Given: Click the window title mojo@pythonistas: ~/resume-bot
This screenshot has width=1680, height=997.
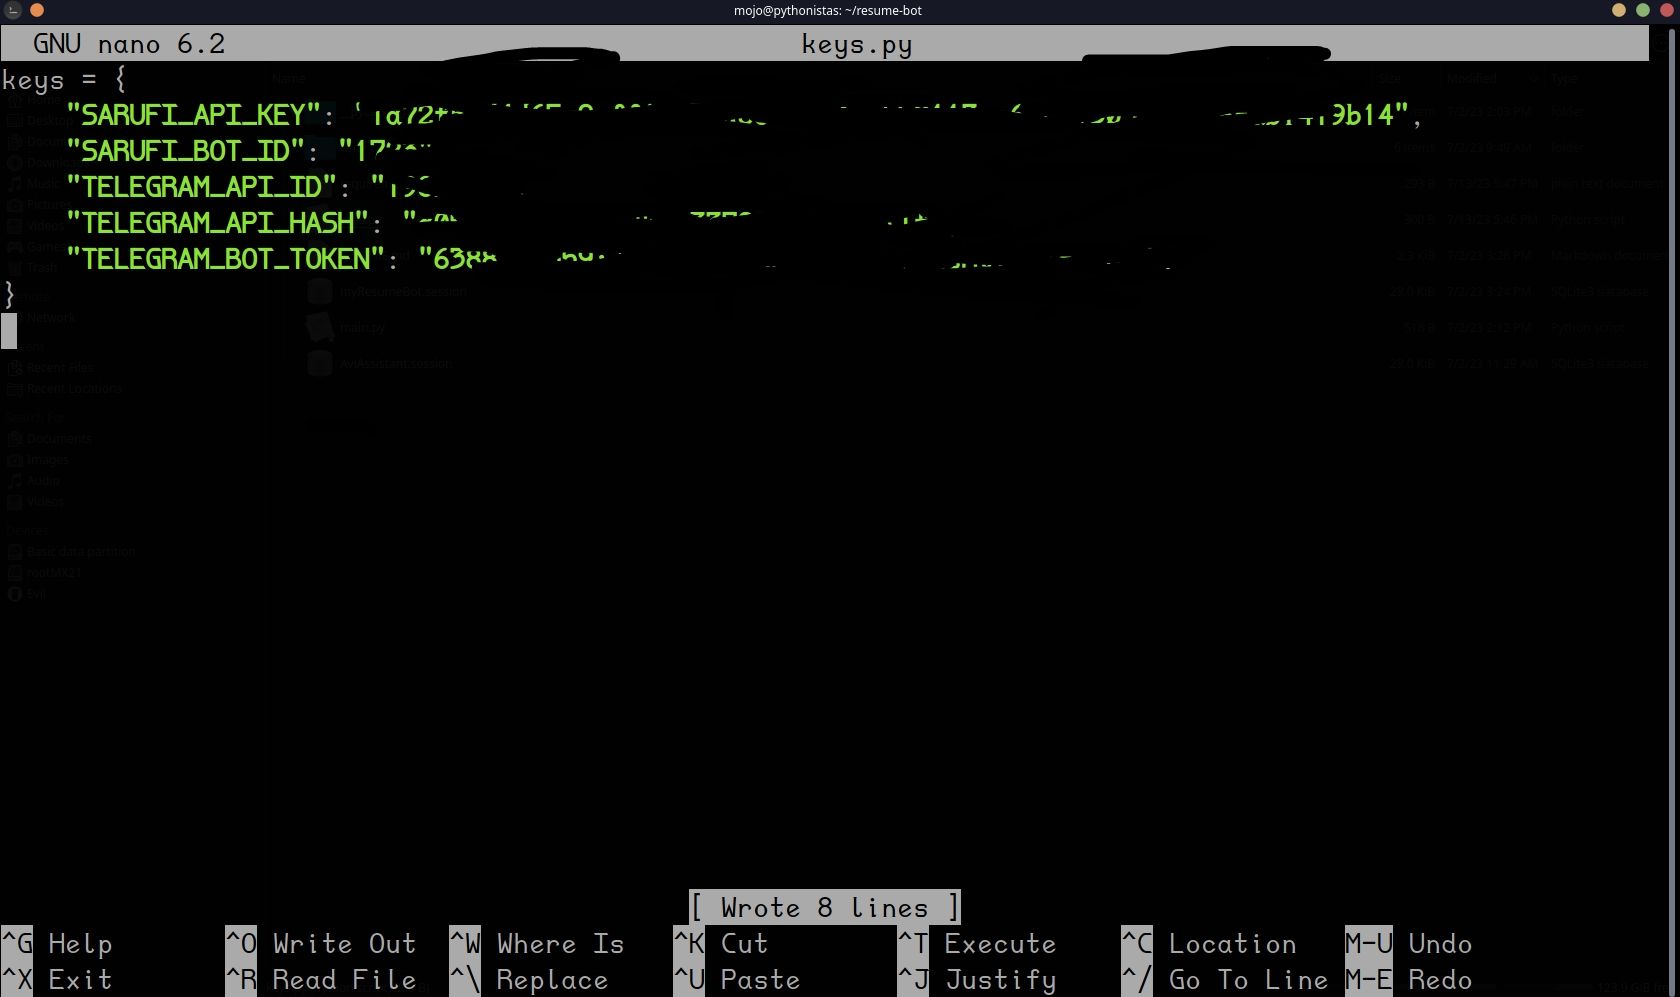Looking at the screenshot, I should click(x=828, y=10).
